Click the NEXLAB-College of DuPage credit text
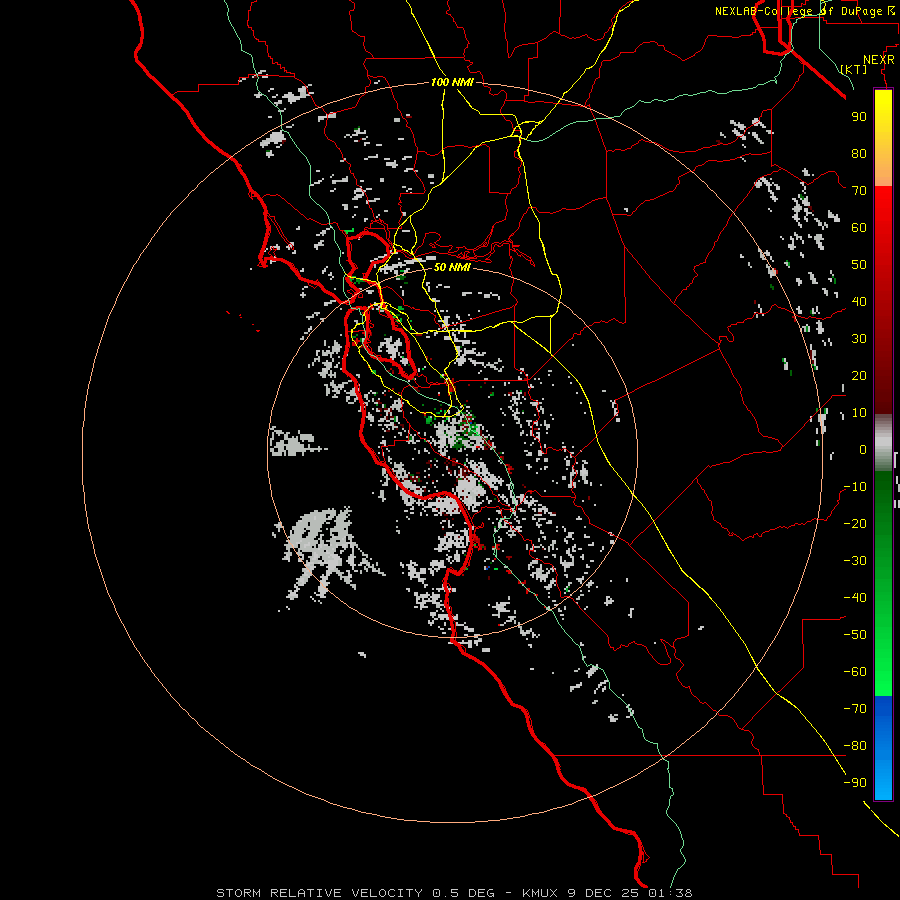 (x=804, y=11)
